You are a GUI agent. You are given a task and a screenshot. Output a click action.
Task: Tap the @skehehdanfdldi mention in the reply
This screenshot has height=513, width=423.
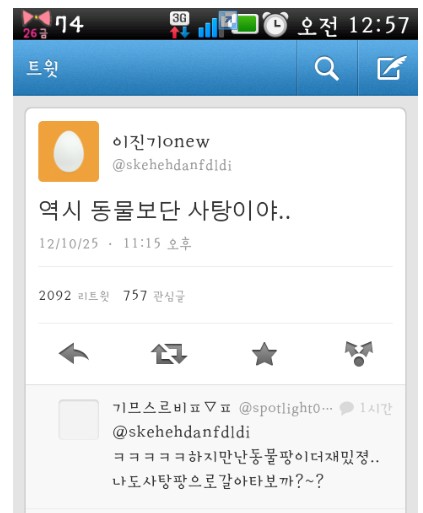(181, 432)
